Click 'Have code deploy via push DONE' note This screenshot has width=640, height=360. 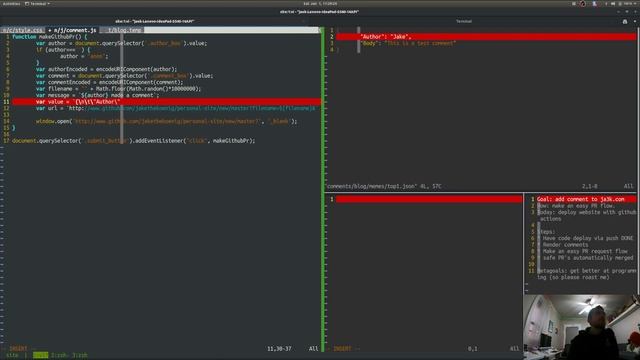point(588,238)
